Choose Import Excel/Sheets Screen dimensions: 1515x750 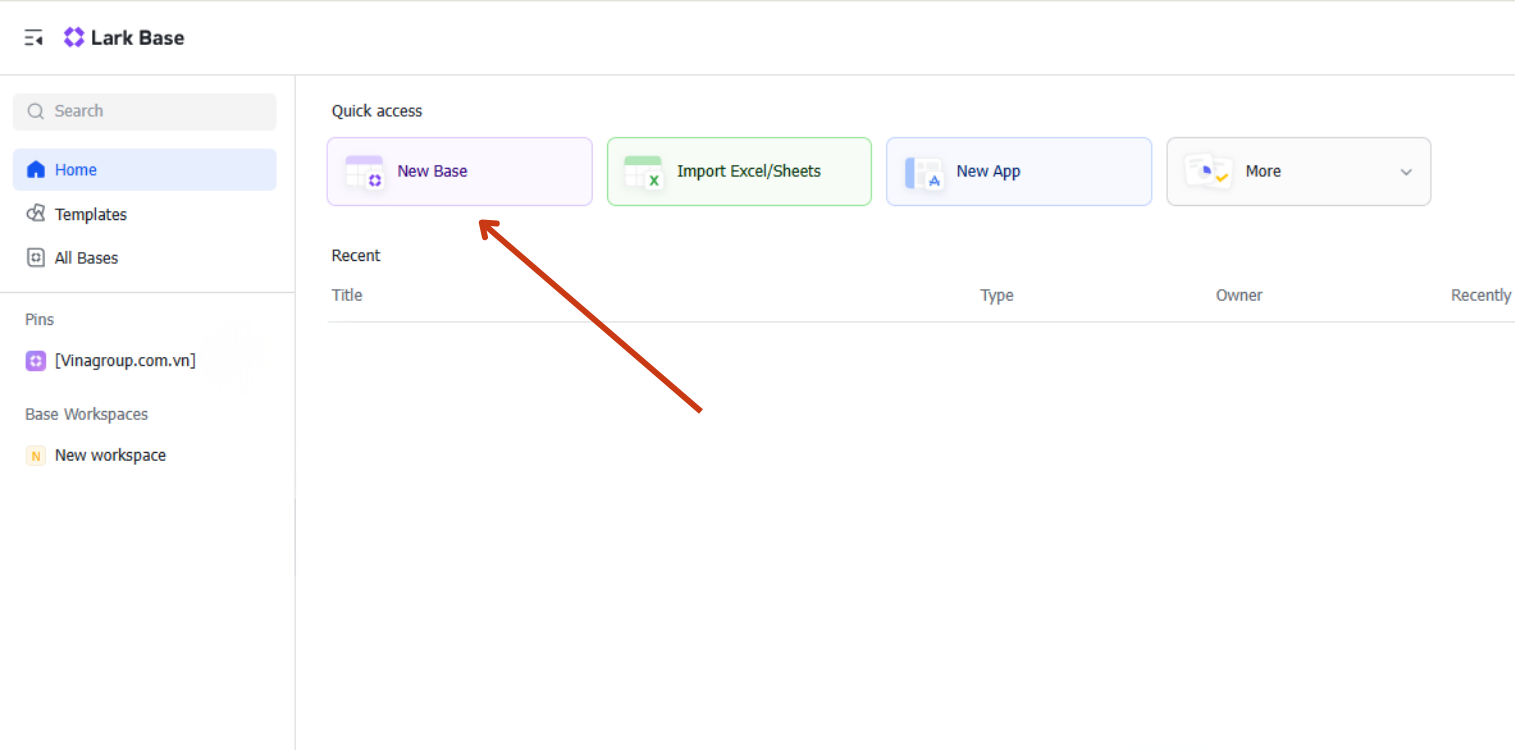point(748,171)
